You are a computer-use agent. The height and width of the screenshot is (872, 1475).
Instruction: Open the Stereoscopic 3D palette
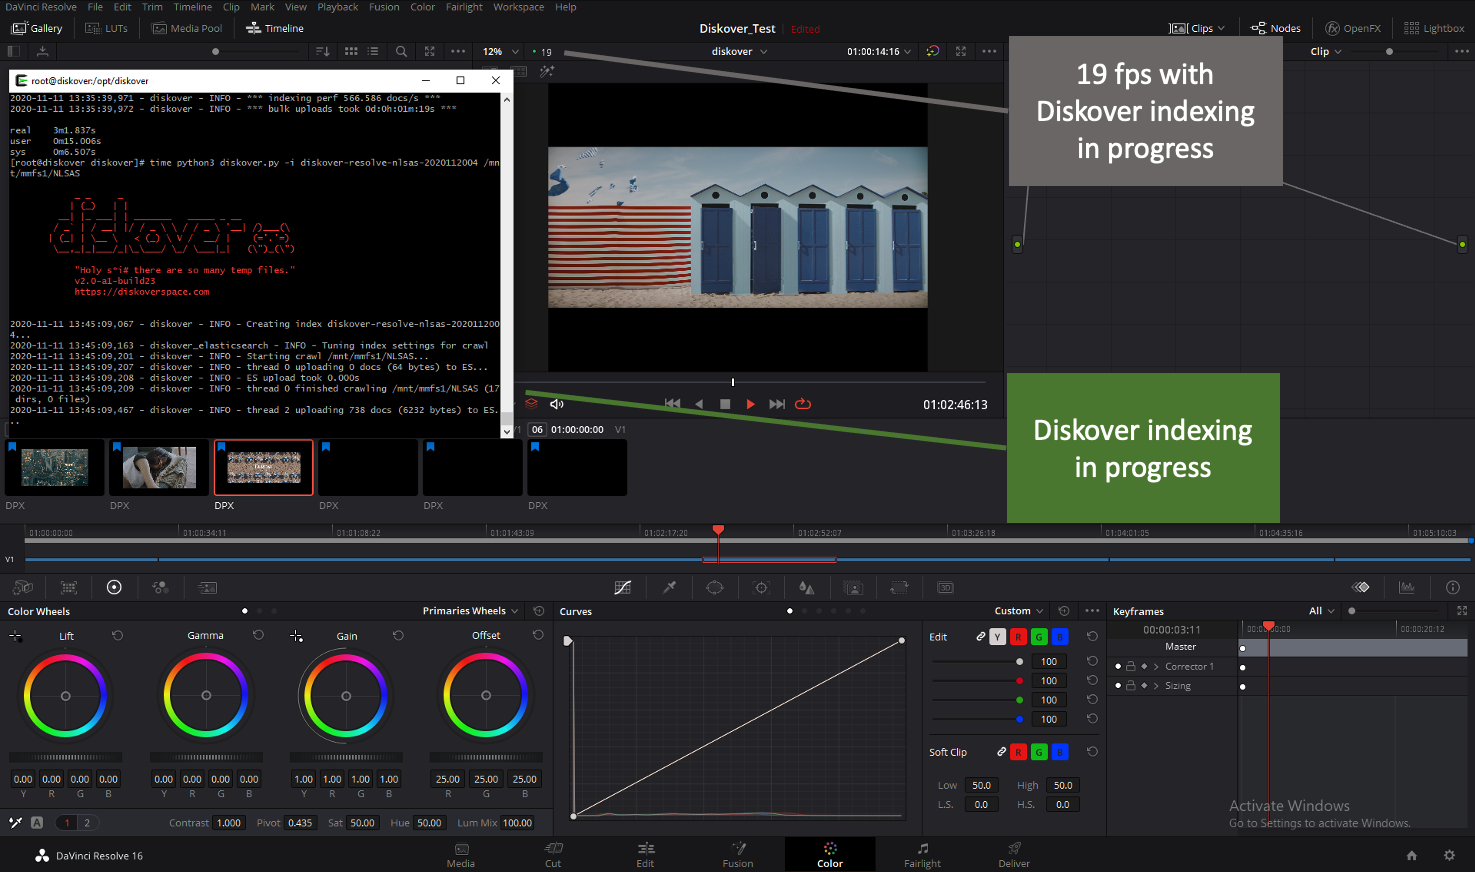[945, 588]
